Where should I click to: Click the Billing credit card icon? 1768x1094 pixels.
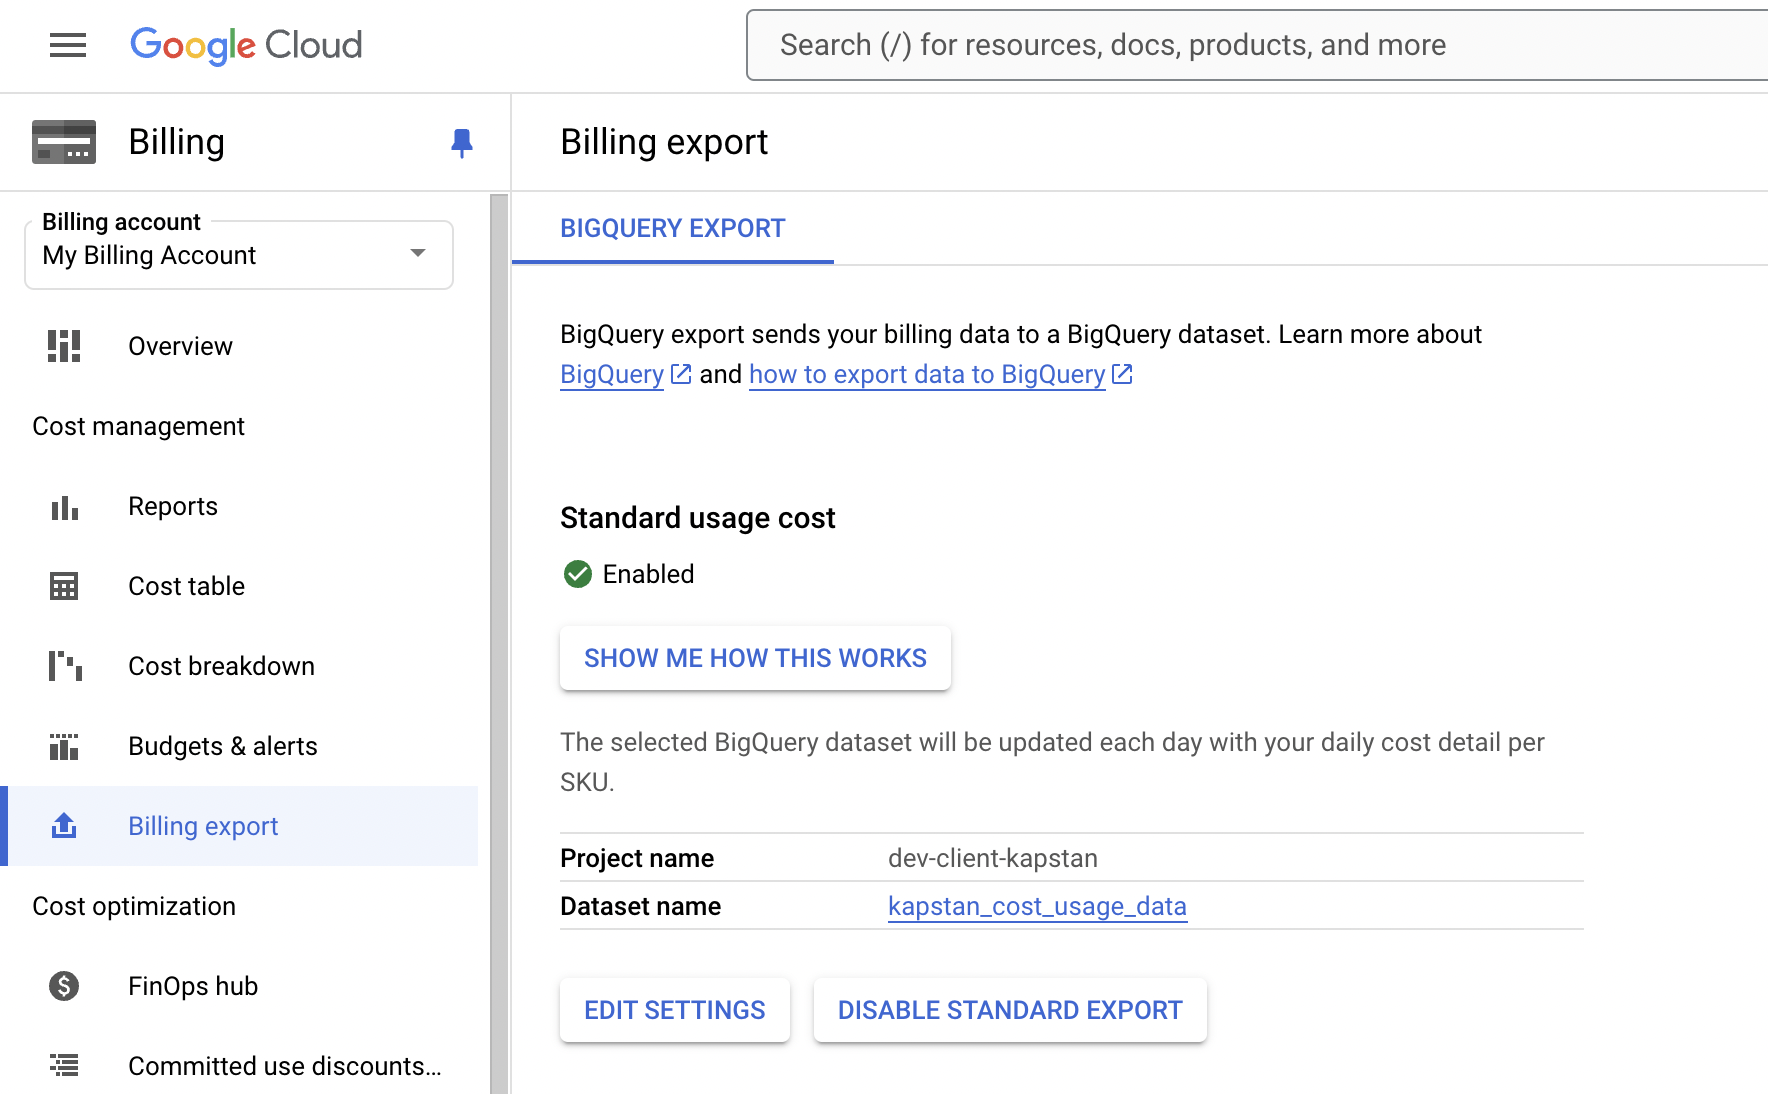click(x=64, y=142)
